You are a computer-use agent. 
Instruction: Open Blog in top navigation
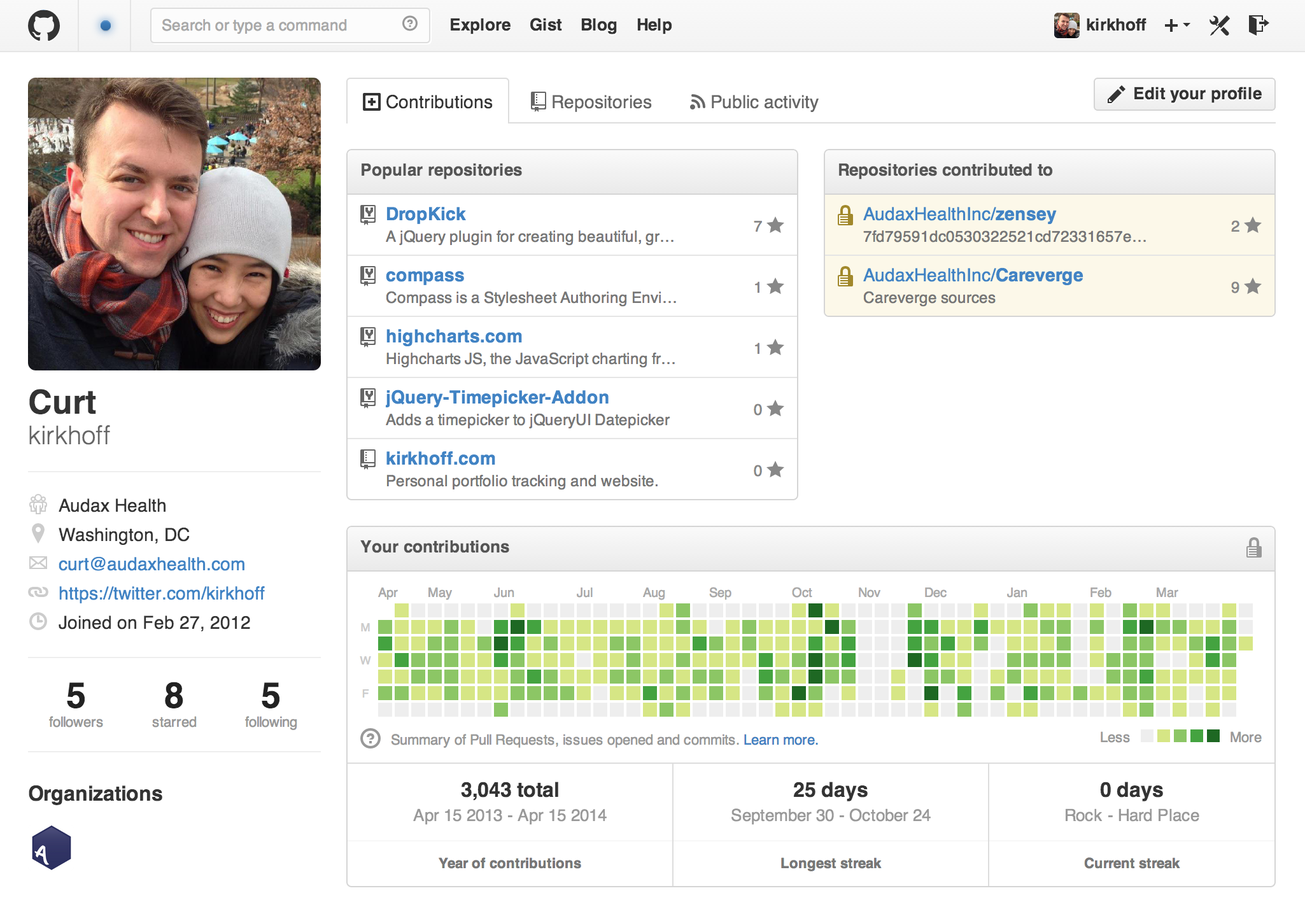click(x=598, y=25)
